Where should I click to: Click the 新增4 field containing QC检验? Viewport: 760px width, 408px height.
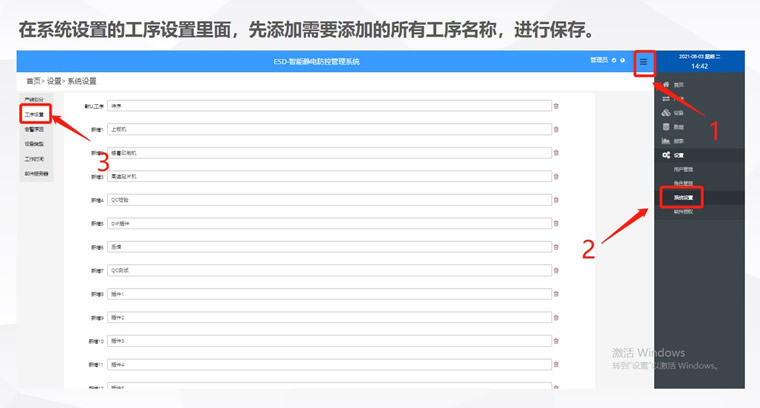pyautogui.click(x=329, y=200)
